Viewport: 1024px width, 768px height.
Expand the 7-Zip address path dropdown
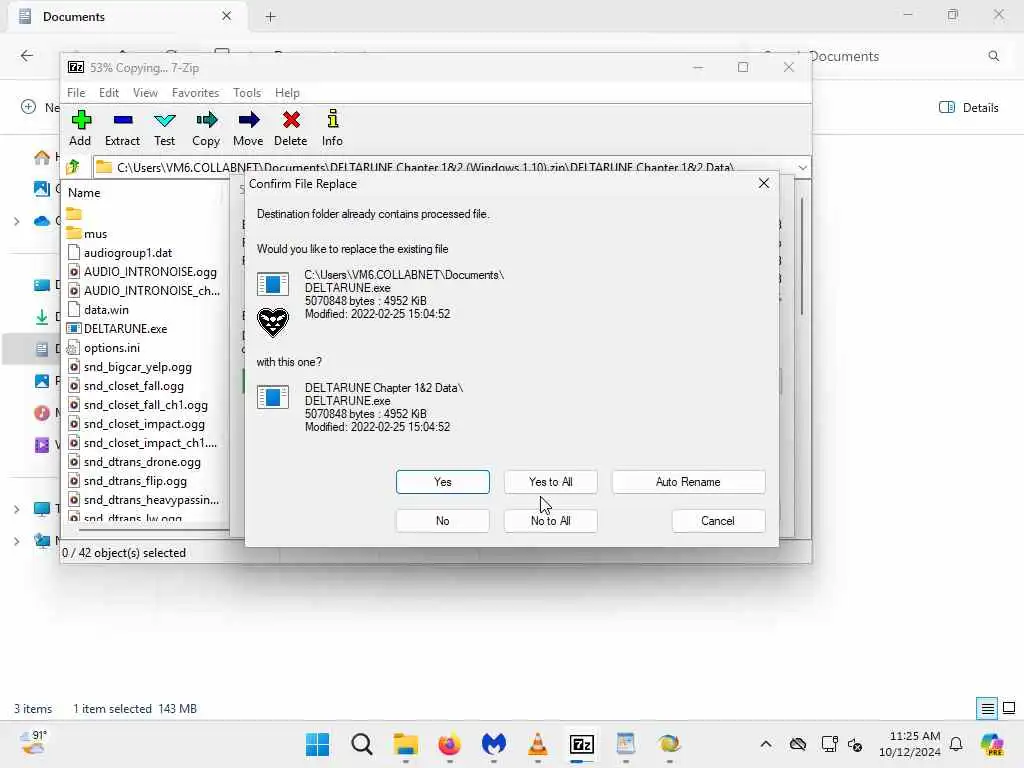coord(803,167)
